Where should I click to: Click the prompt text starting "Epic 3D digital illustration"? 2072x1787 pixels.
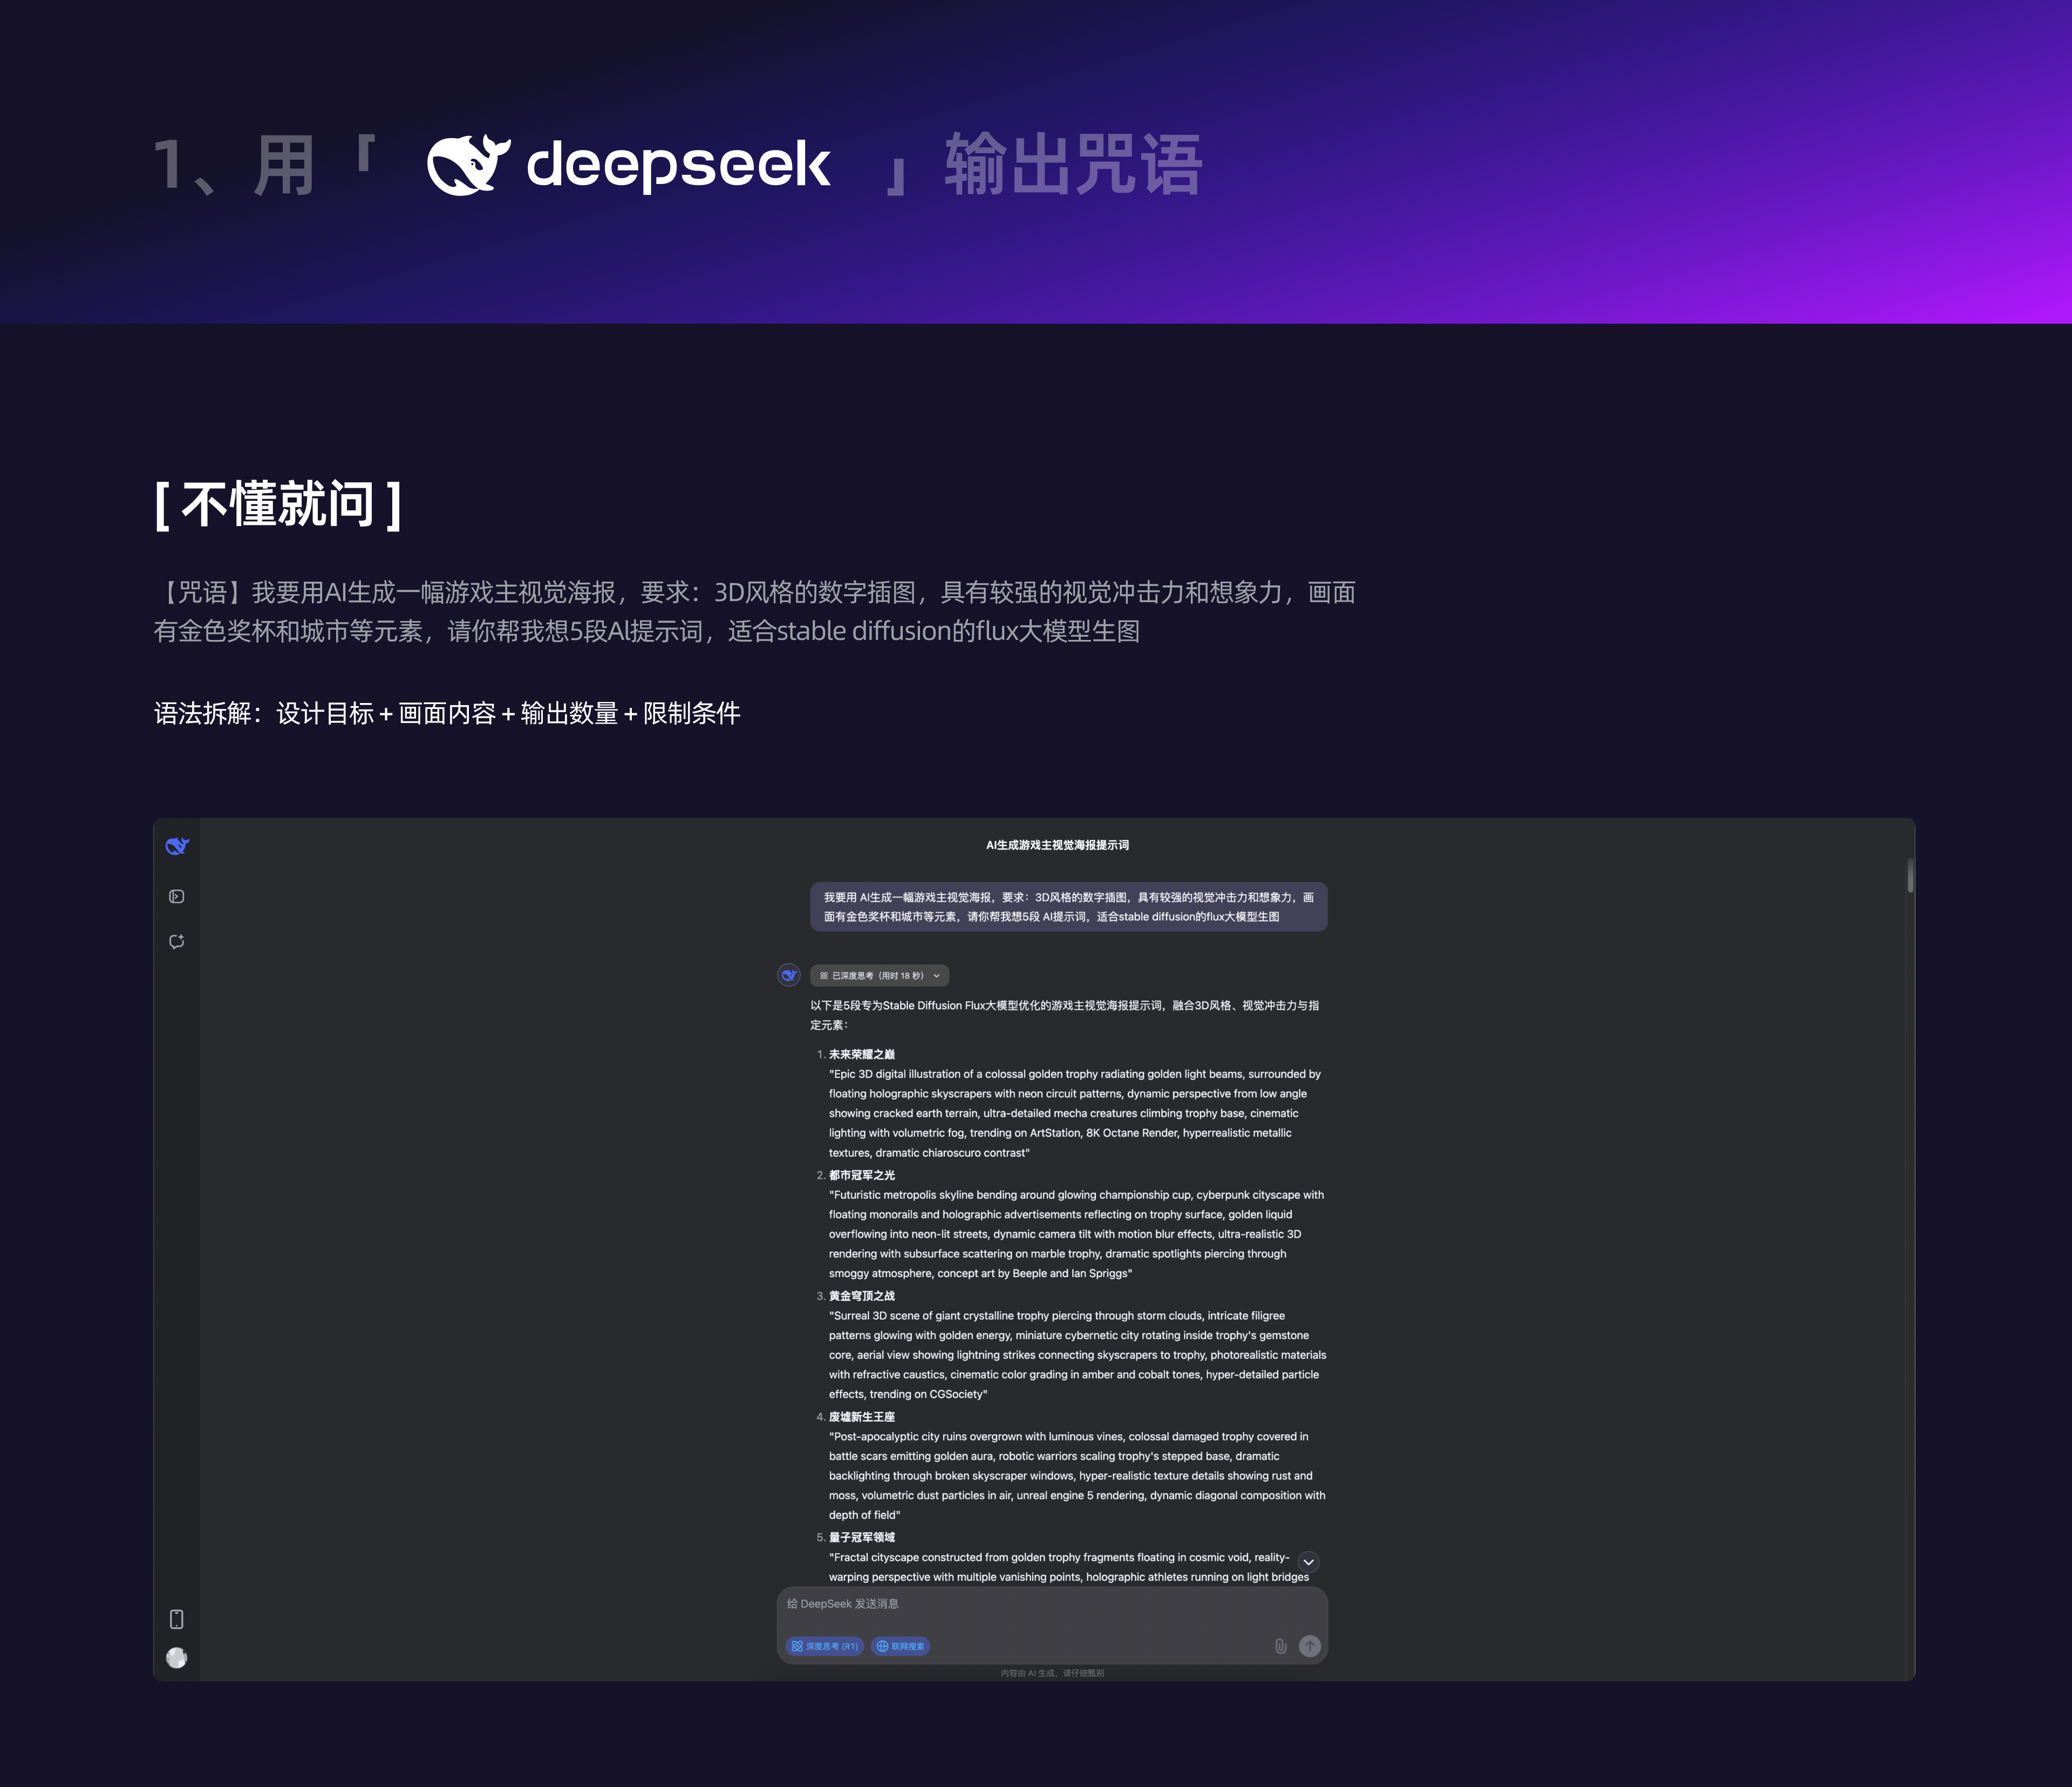1075,1113
